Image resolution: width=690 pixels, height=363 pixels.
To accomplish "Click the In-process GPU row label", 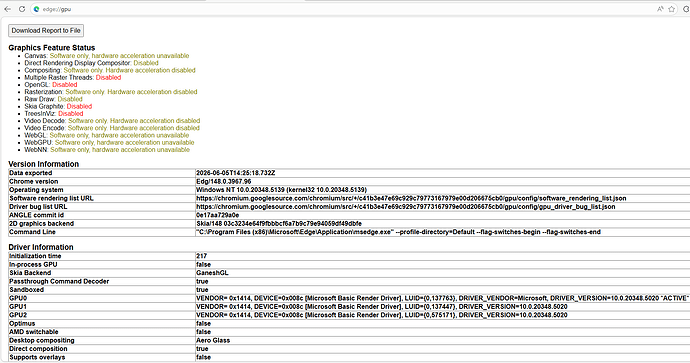I will point(33,264).
